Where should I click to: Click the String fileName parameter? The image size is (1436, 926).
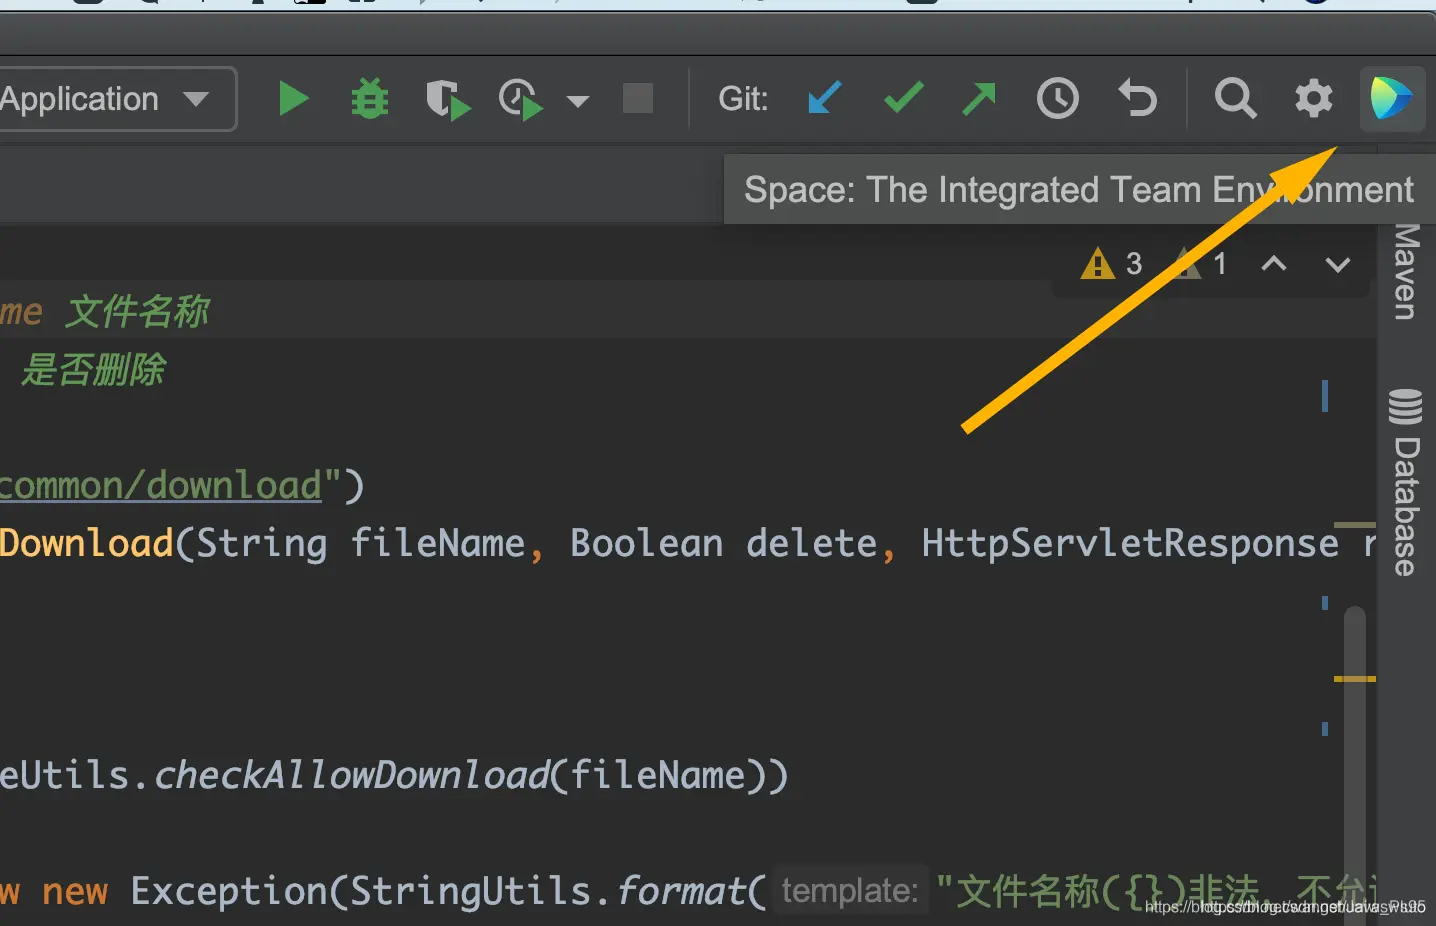coord(361,543)
